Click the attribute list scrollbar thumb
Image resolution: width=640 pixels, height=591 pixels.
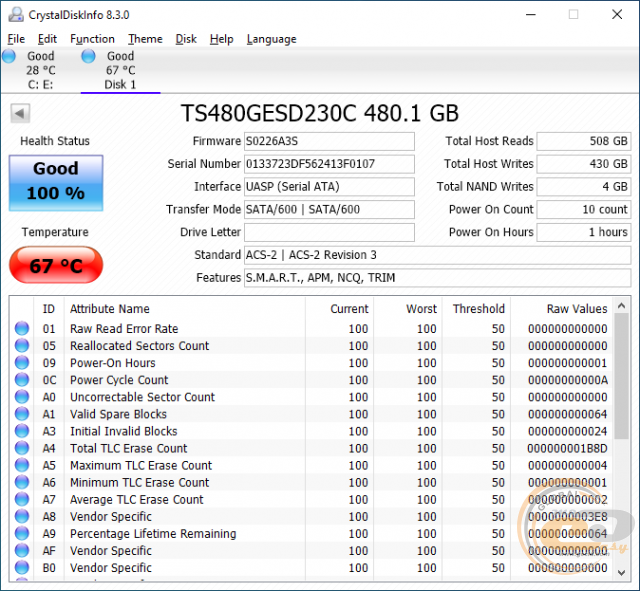click(x=622, y=376)
